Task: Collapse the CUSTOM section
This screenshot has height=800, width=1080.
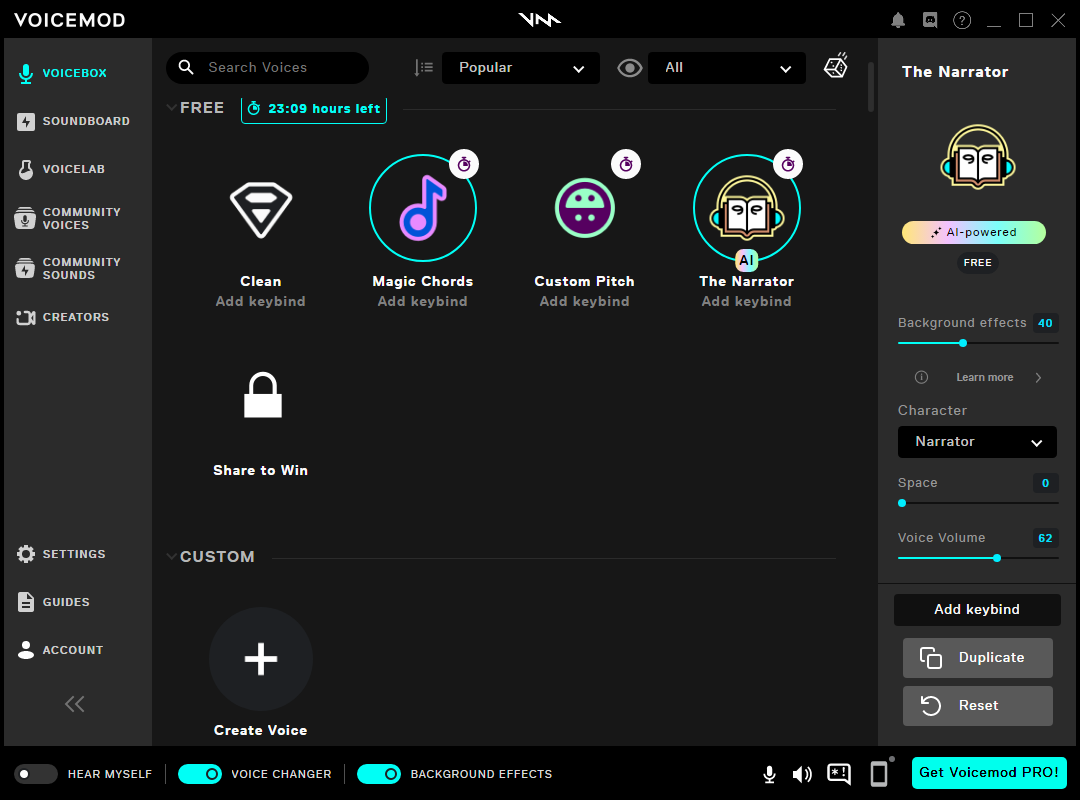Action: (x=172, y=556)
